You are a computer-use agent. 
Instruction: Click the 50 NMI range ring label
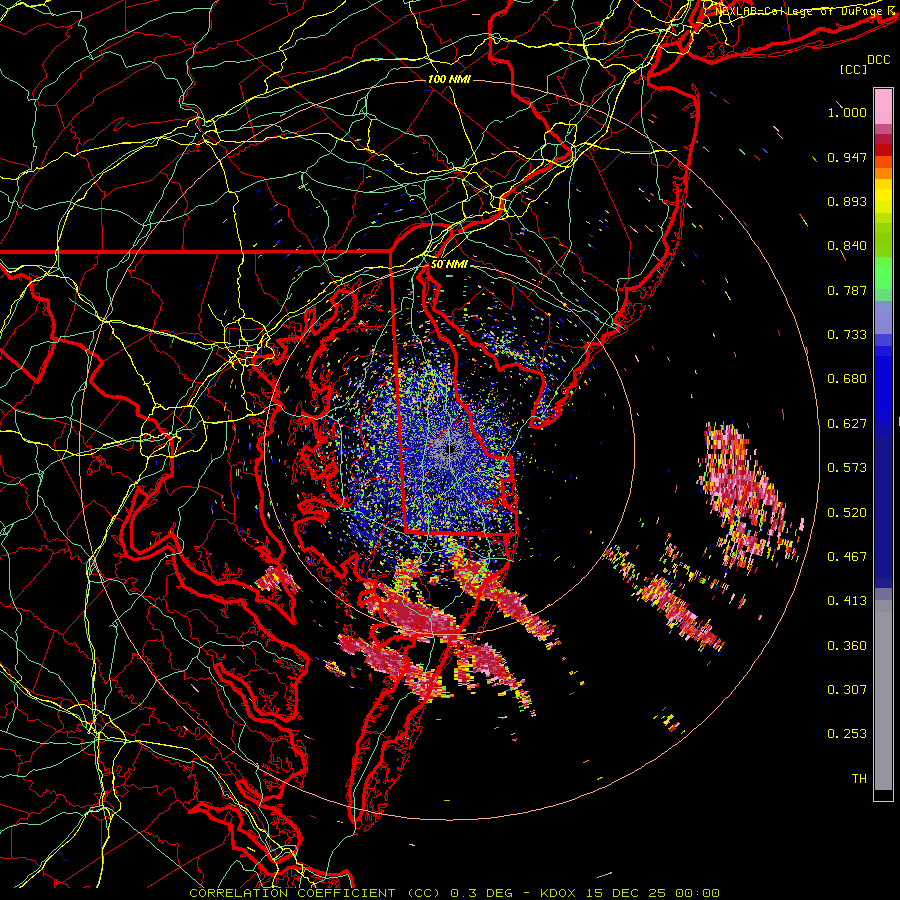449,265
